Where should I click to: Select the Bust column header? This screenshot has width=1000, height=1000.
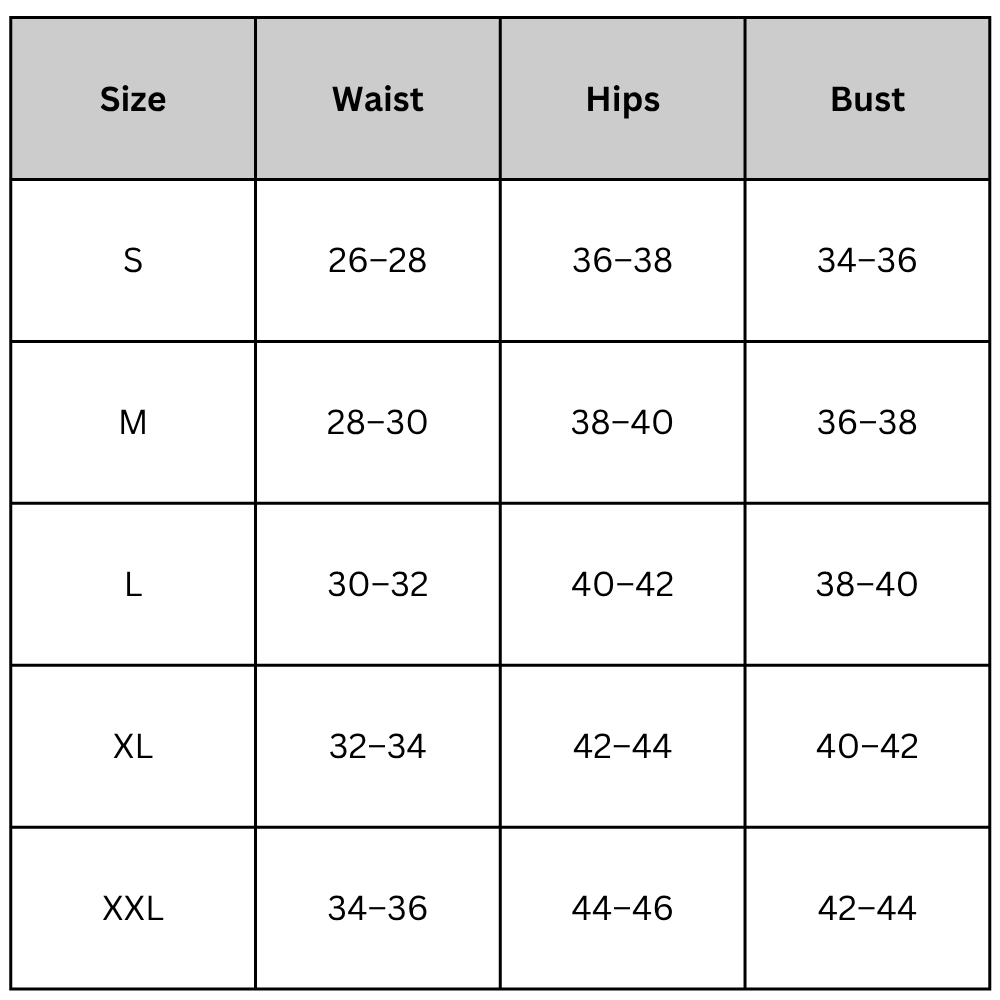(x=867, y=99)
